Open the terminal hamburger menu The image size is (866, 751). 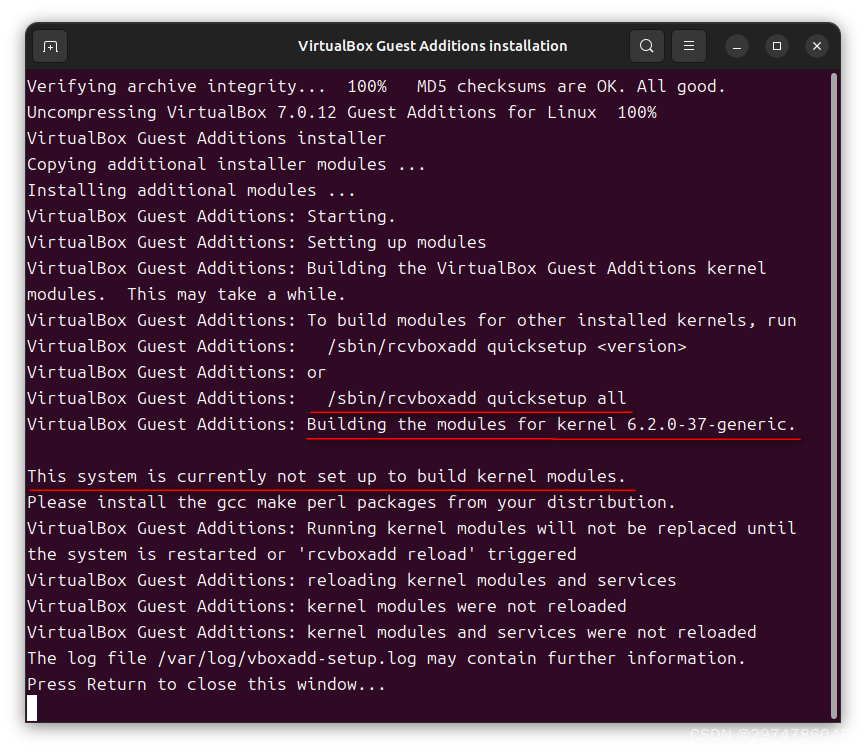689,46
